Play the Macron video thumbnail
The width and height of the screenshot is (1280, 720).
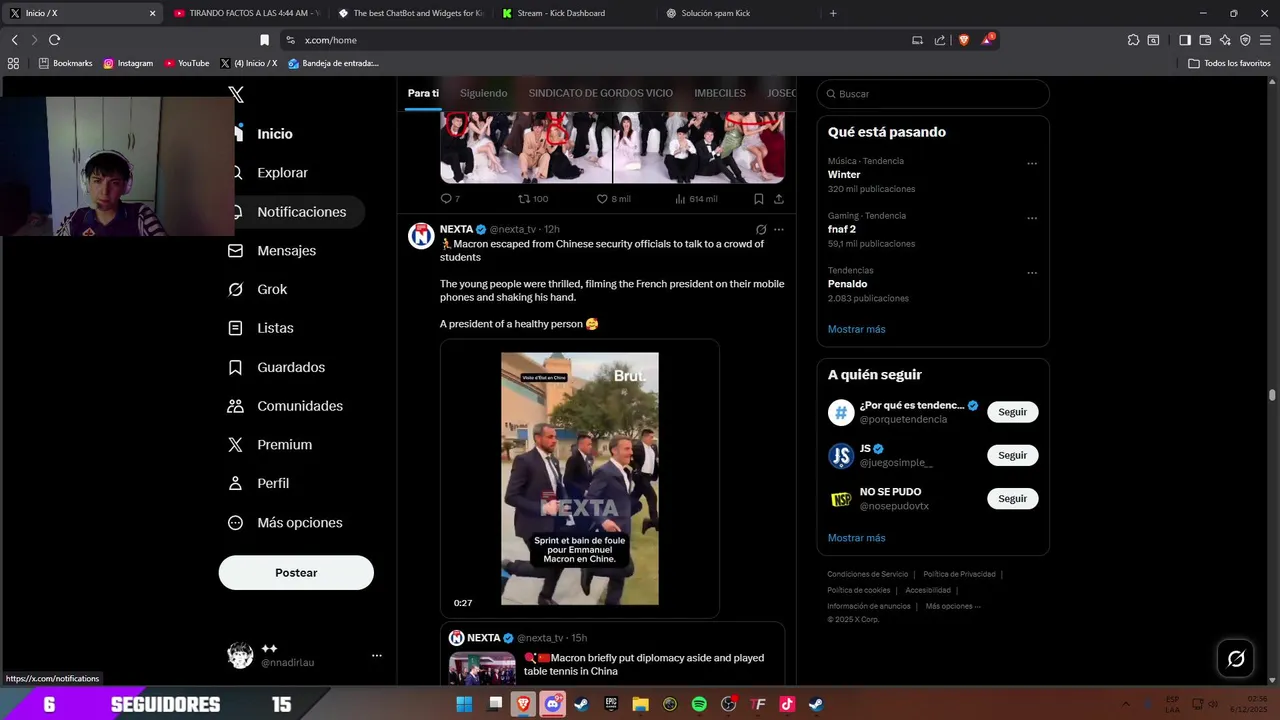tap(580, 479)
